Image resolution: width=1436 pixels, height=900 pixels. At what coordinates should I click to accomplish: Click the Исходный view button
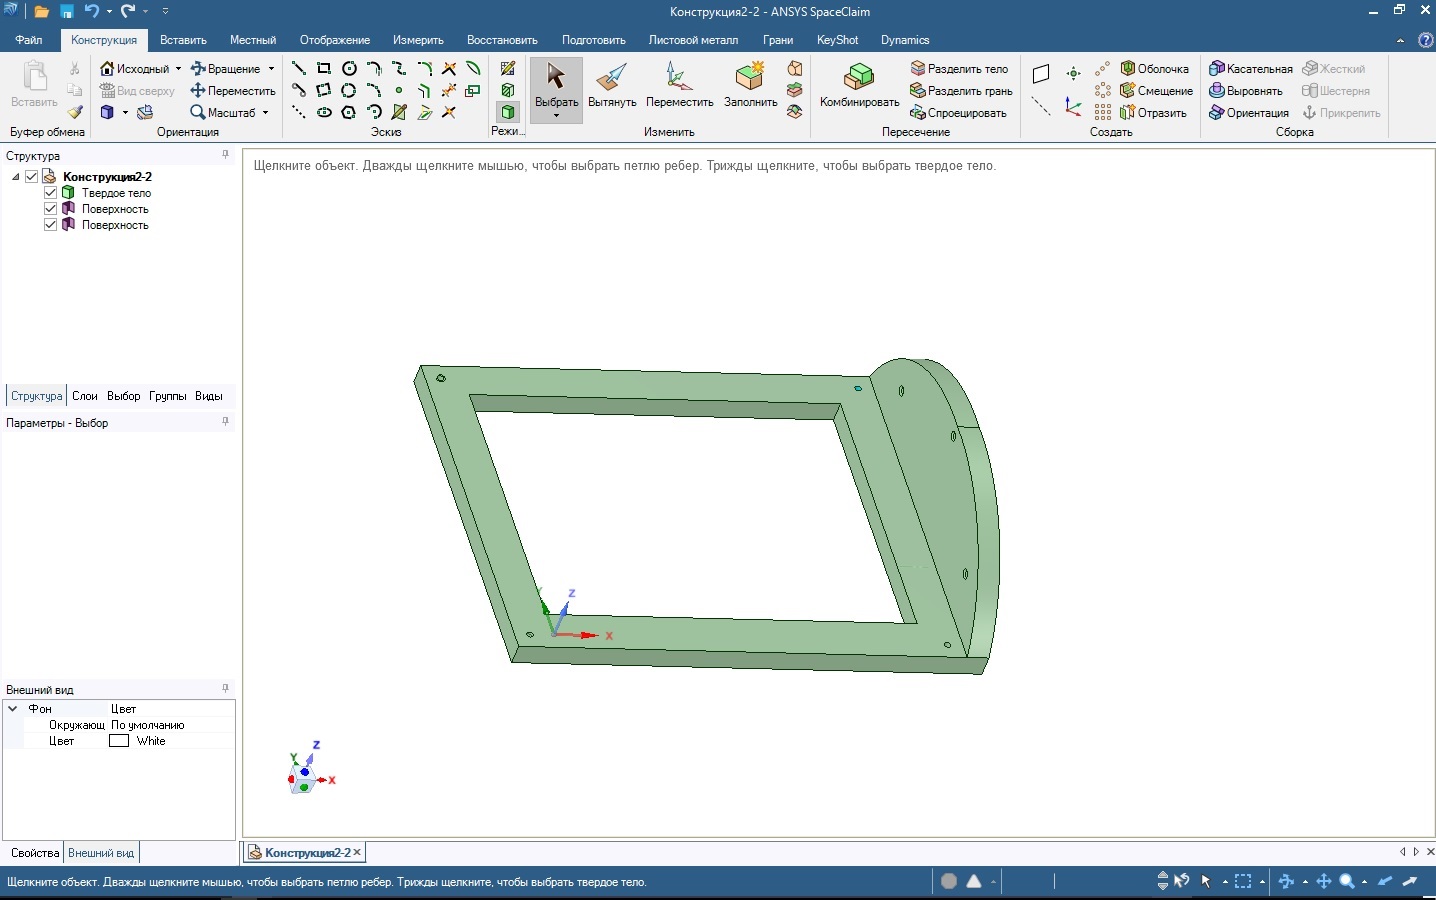(135, 69)
